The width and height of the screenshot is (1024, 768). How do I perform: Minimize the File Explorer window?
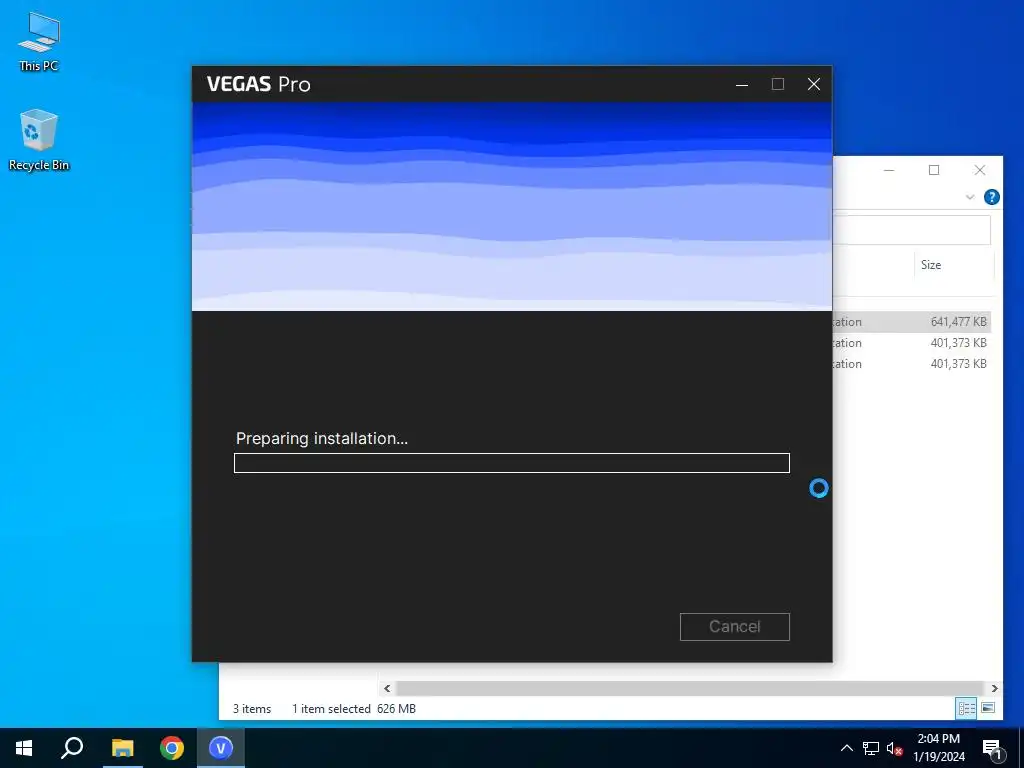click(x=889, y=170)
